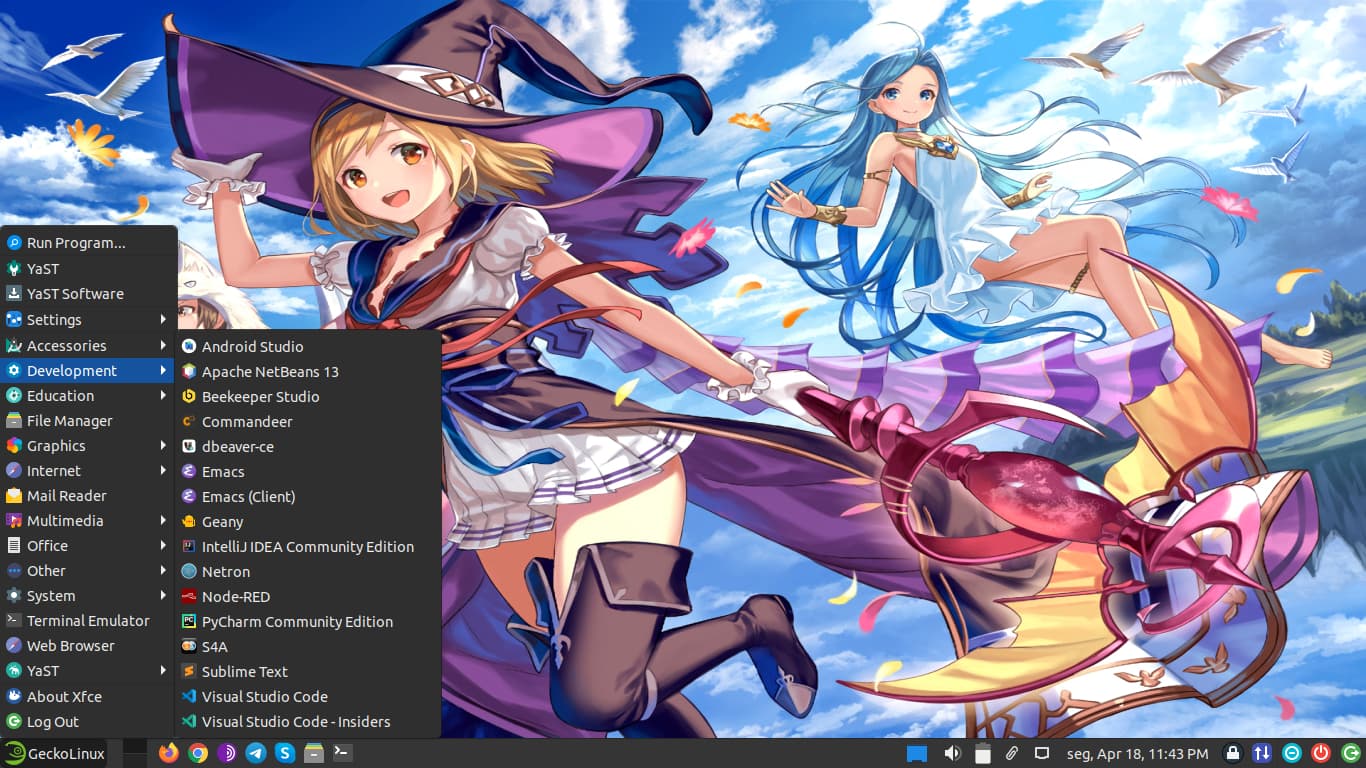1366x768 pixels.
Task: Click the display tray icon
Action: 1041,753
